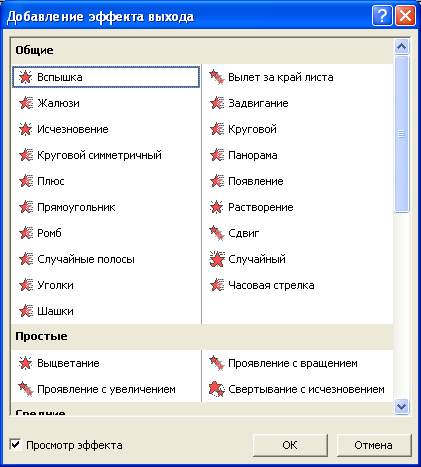Click the Шашки effect icon
The width and height of the screenshot is (421, 467).
[26, 311]
